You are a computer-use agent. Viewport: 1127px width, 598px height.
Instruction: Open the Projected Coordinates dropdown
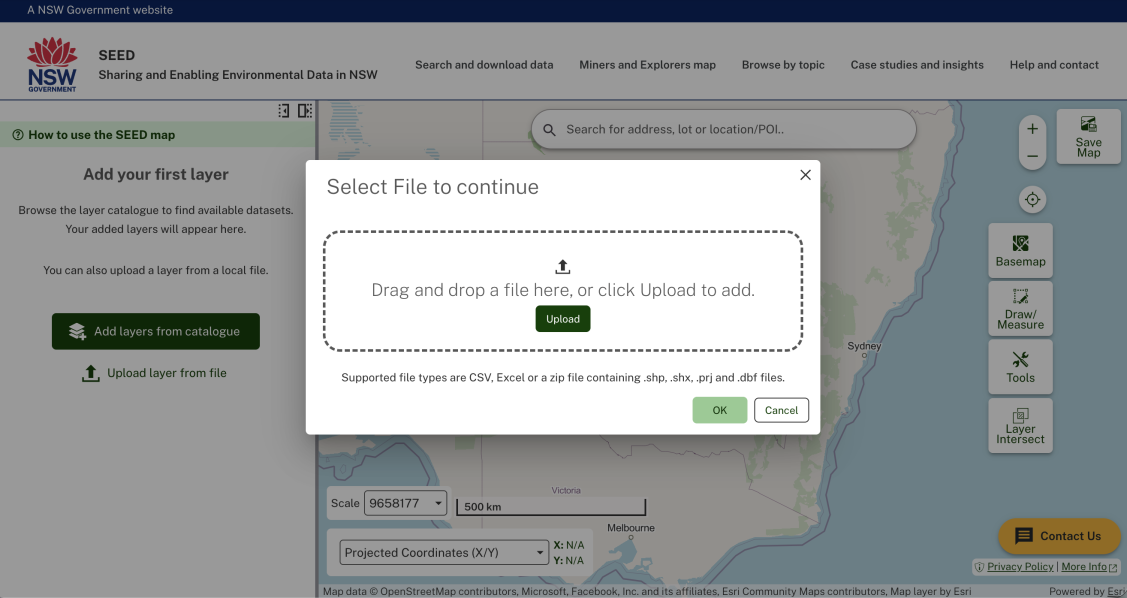(443, 553)
